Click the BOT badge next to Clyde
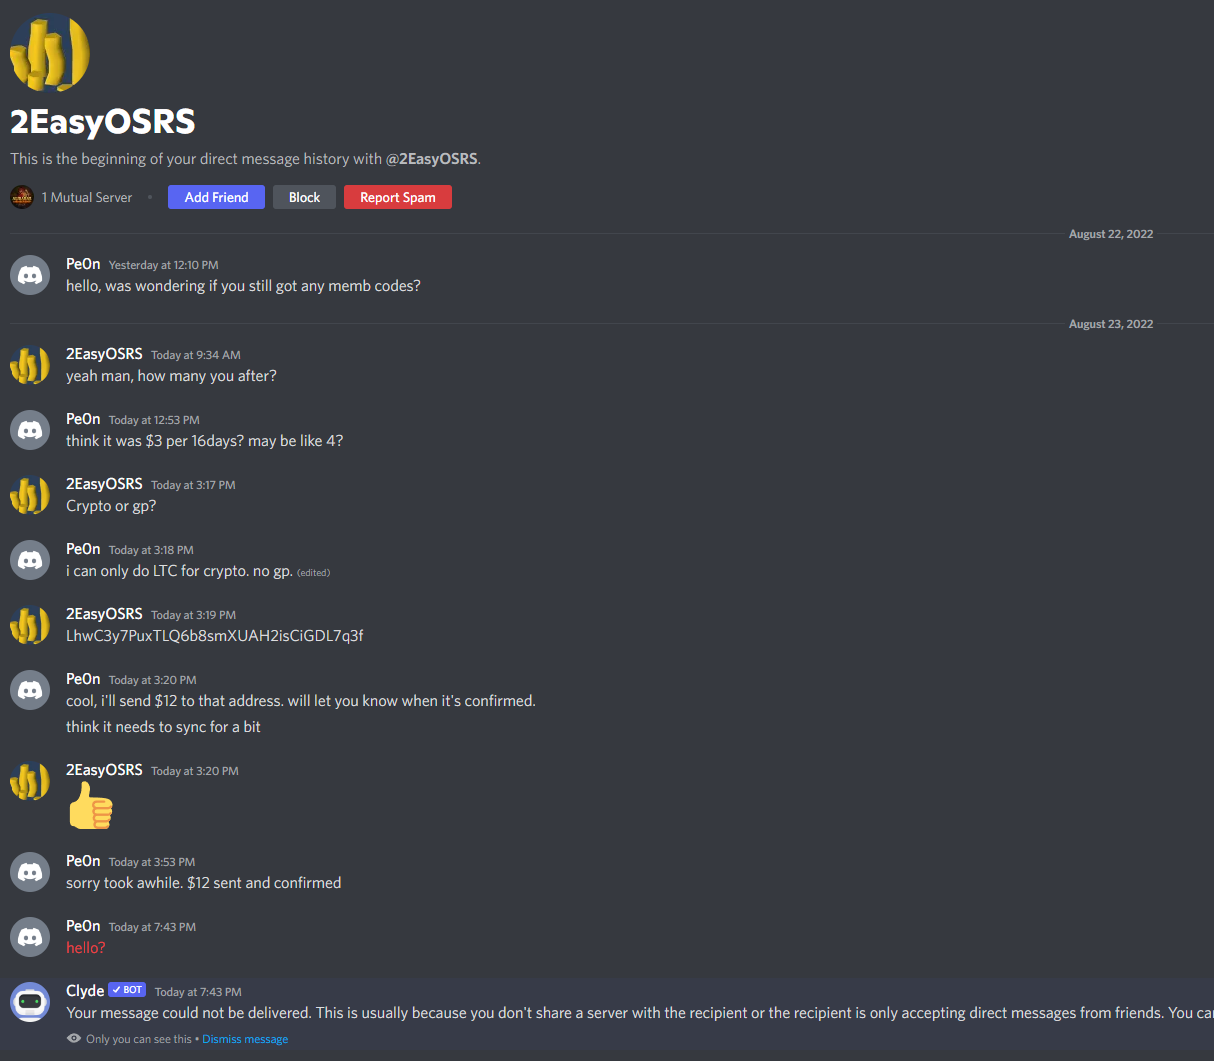The width and height of the screenshot is (1214, 1061). point(127,990)
